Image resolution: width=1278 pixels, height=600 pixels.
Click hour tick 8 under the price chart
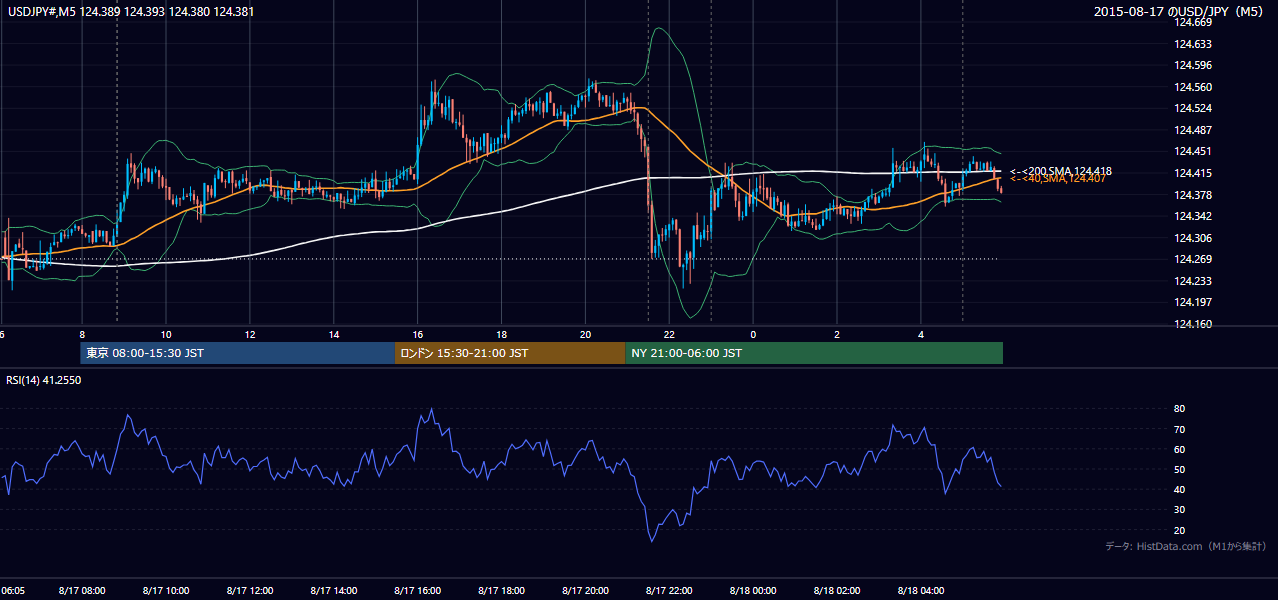pos(82,334)
